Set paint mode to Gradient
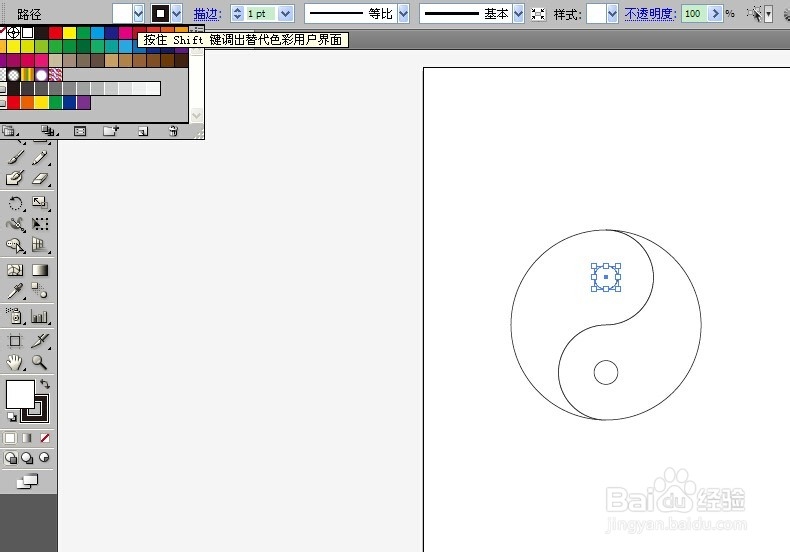This screenshot has width=790, height=552. [27, 438]
